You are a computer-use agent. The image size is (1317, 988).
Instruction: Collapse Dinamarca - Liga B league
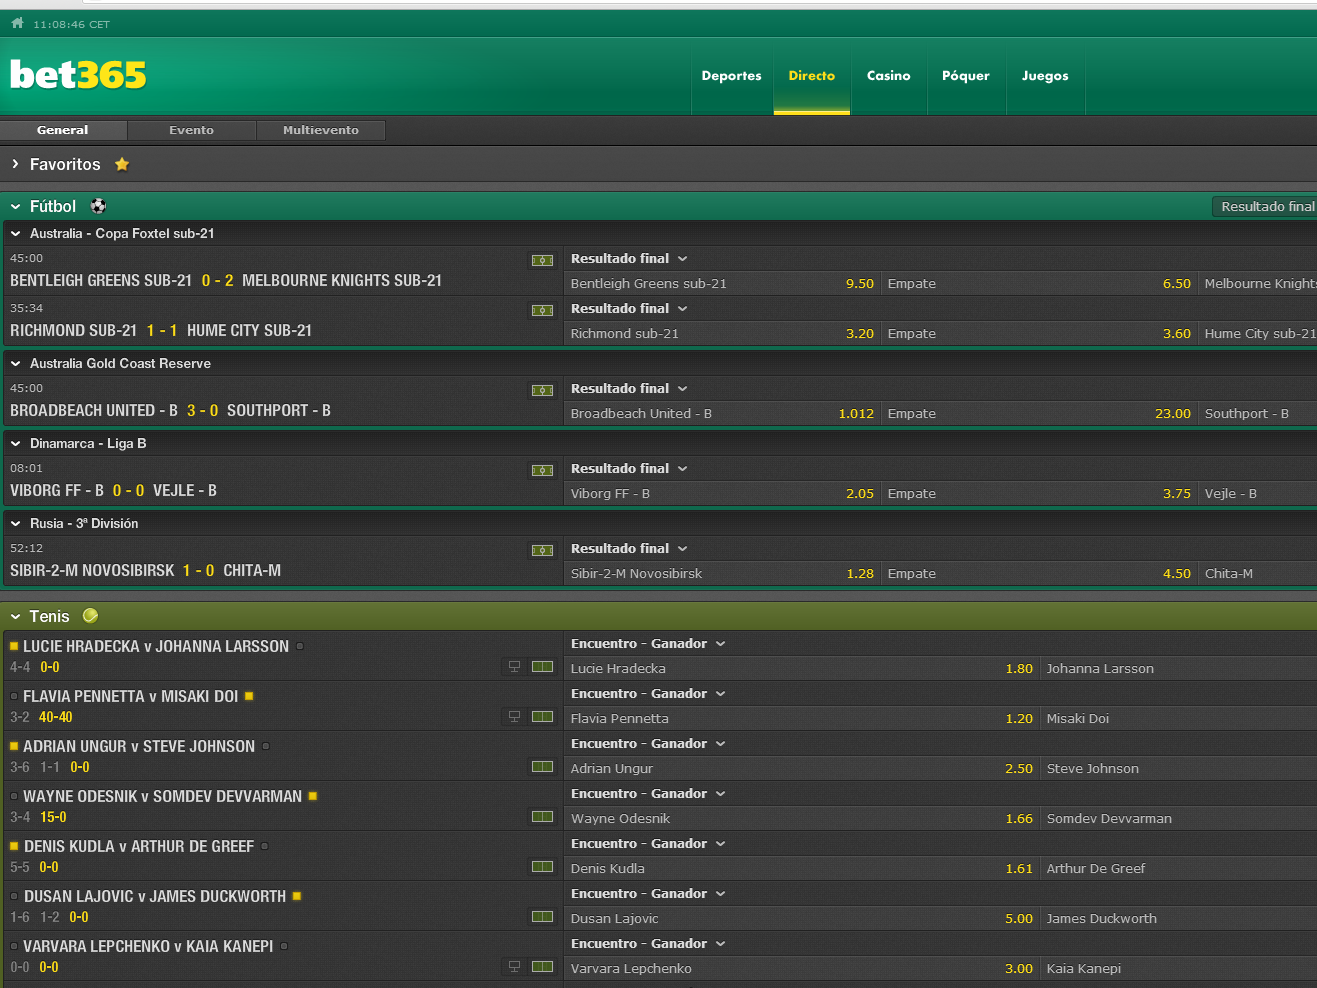click(15, 444)
